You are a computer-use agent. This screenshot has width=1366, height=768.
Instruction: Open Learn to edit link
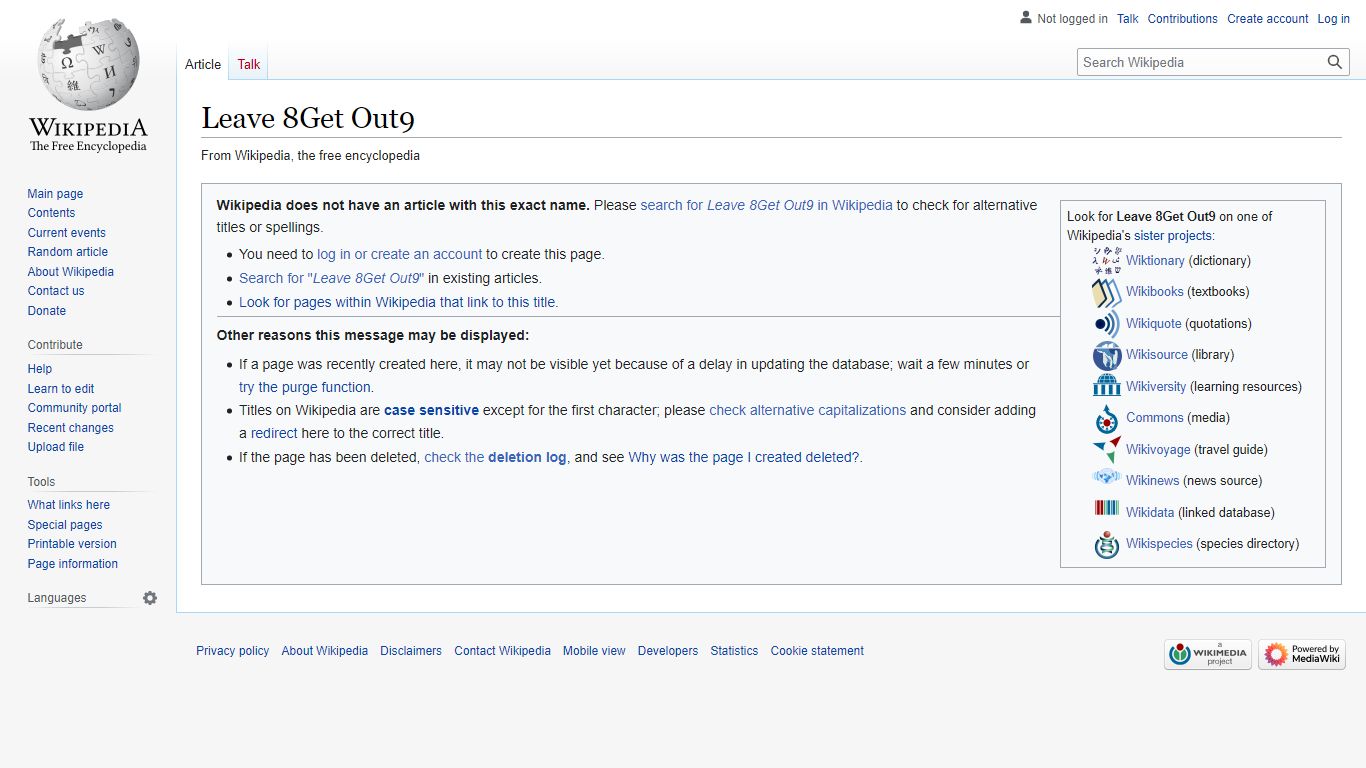(61, 389)
